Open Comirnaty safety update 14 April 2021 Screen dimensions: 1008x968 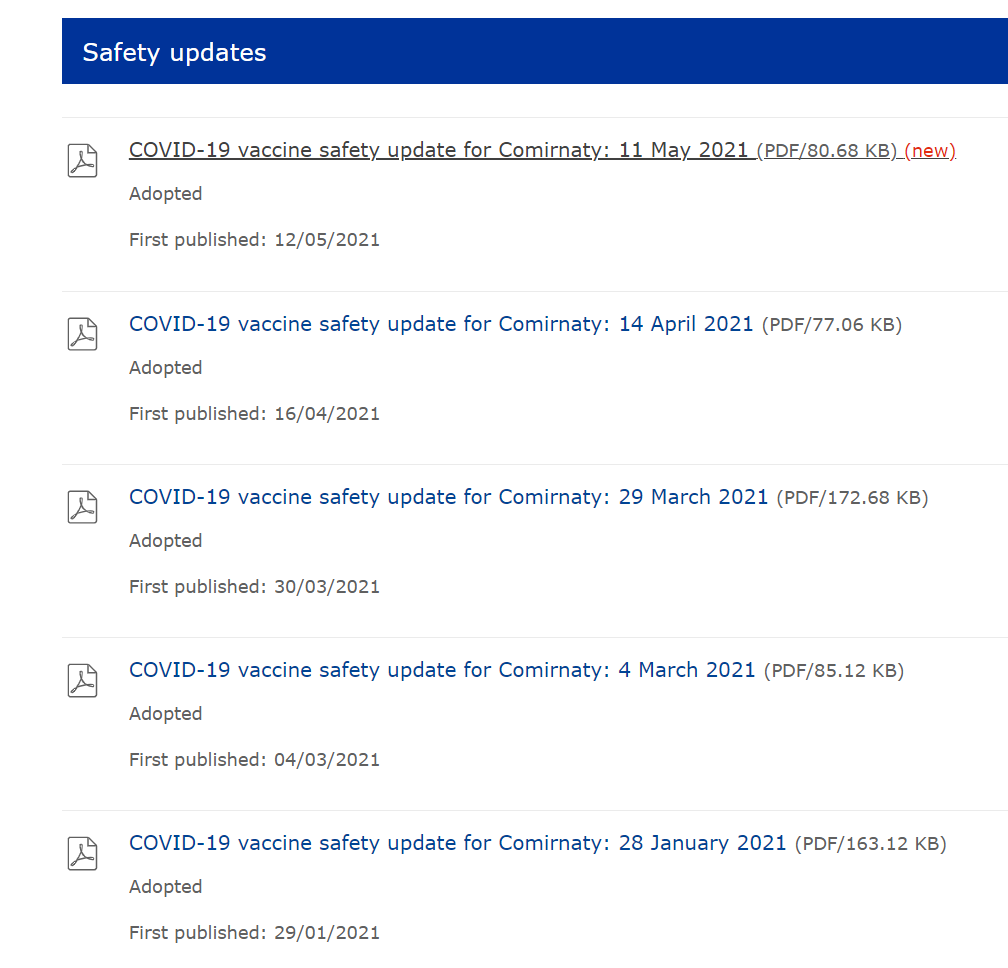pos(441,323)
